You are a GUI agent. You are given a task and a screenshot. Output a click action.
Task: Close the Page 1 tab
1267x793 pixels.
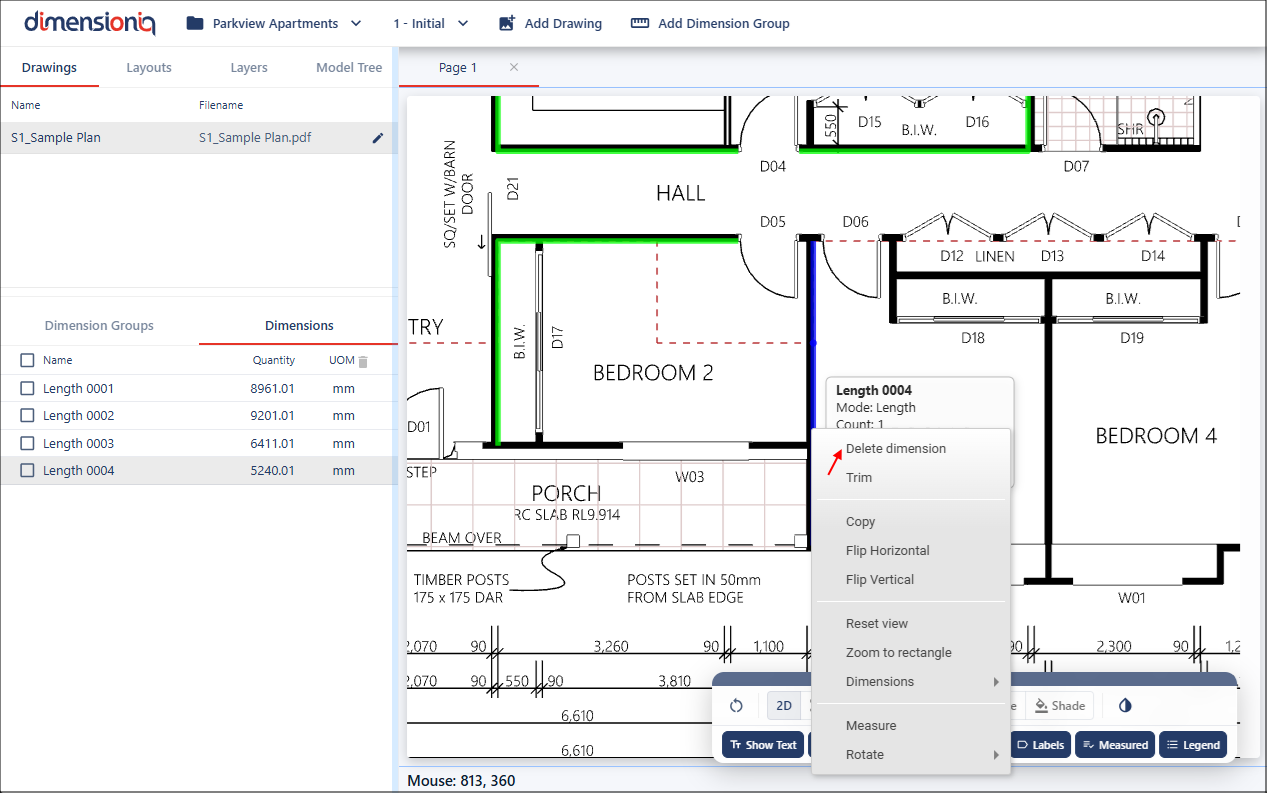(514, 67)
